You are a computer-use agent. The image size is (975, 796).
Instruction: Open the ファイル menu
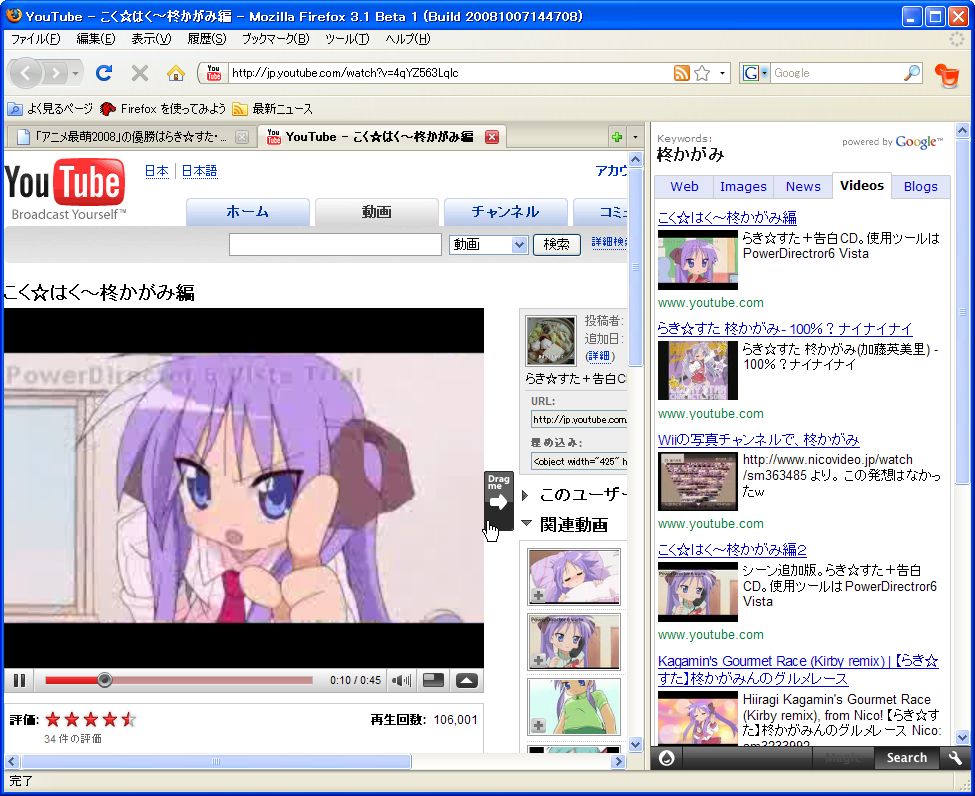(x=35, y=39)
